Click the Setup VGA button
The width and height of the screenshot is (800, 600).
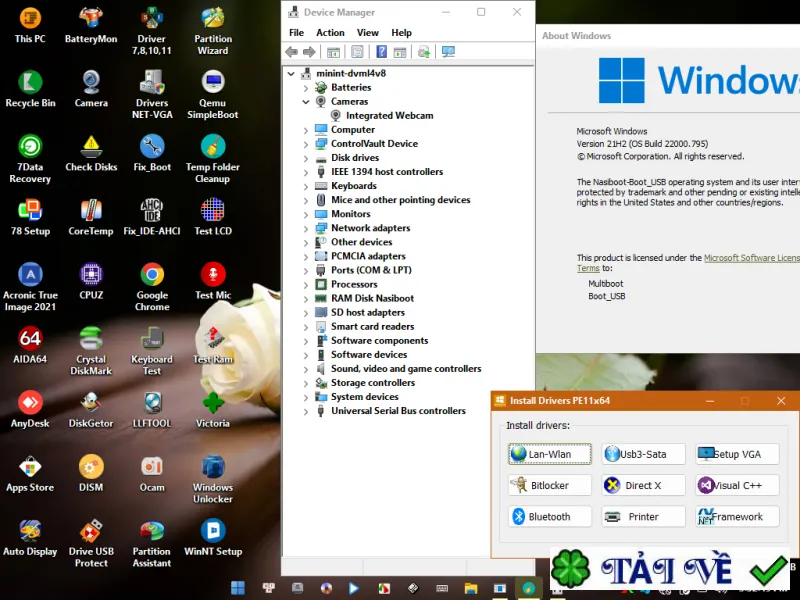tap(737, 454)
